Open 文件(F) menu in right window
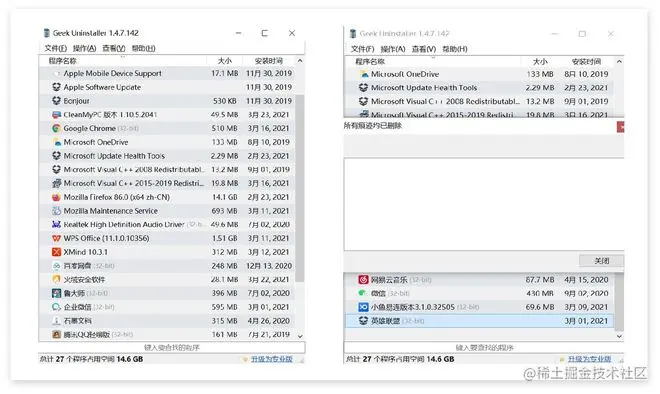 [362, 49]
